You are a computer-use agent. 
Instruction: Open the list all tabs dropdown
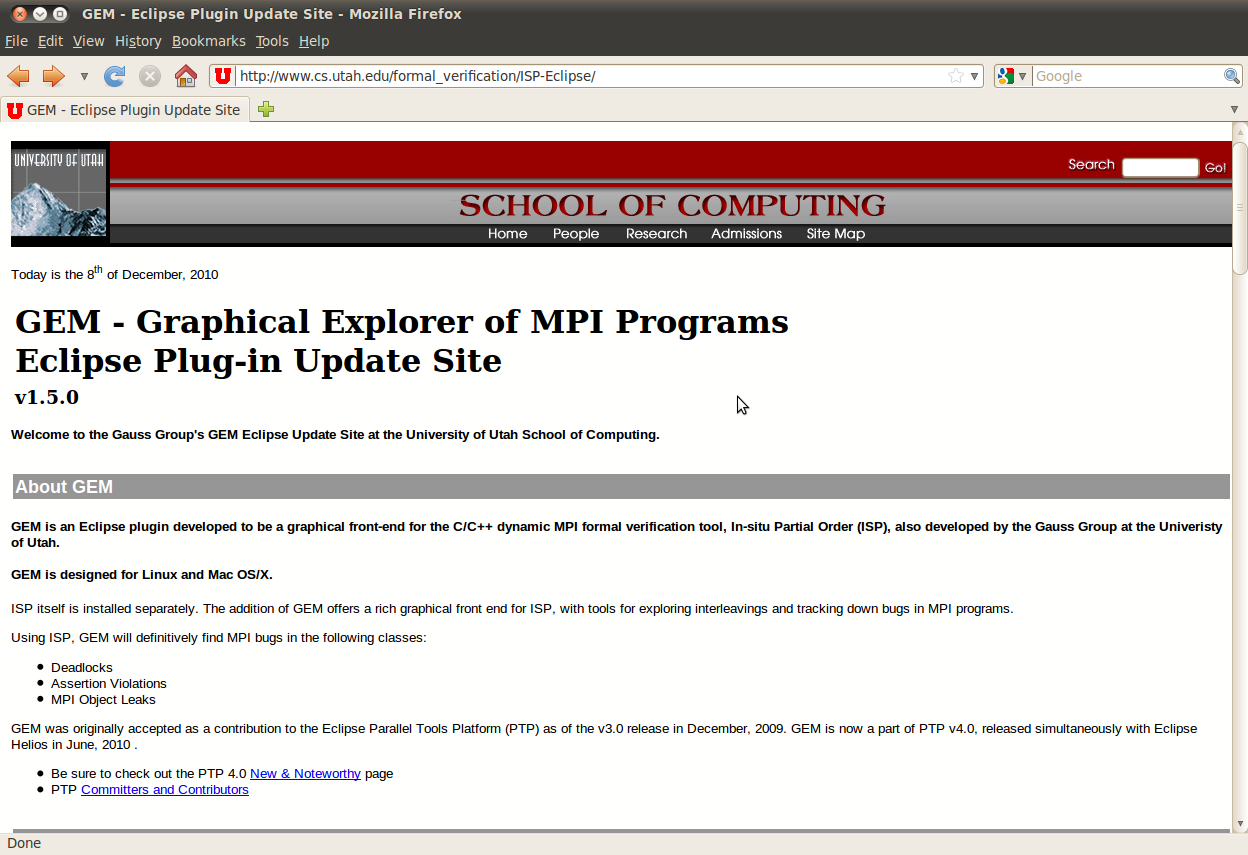click(x=1235, y=109)
